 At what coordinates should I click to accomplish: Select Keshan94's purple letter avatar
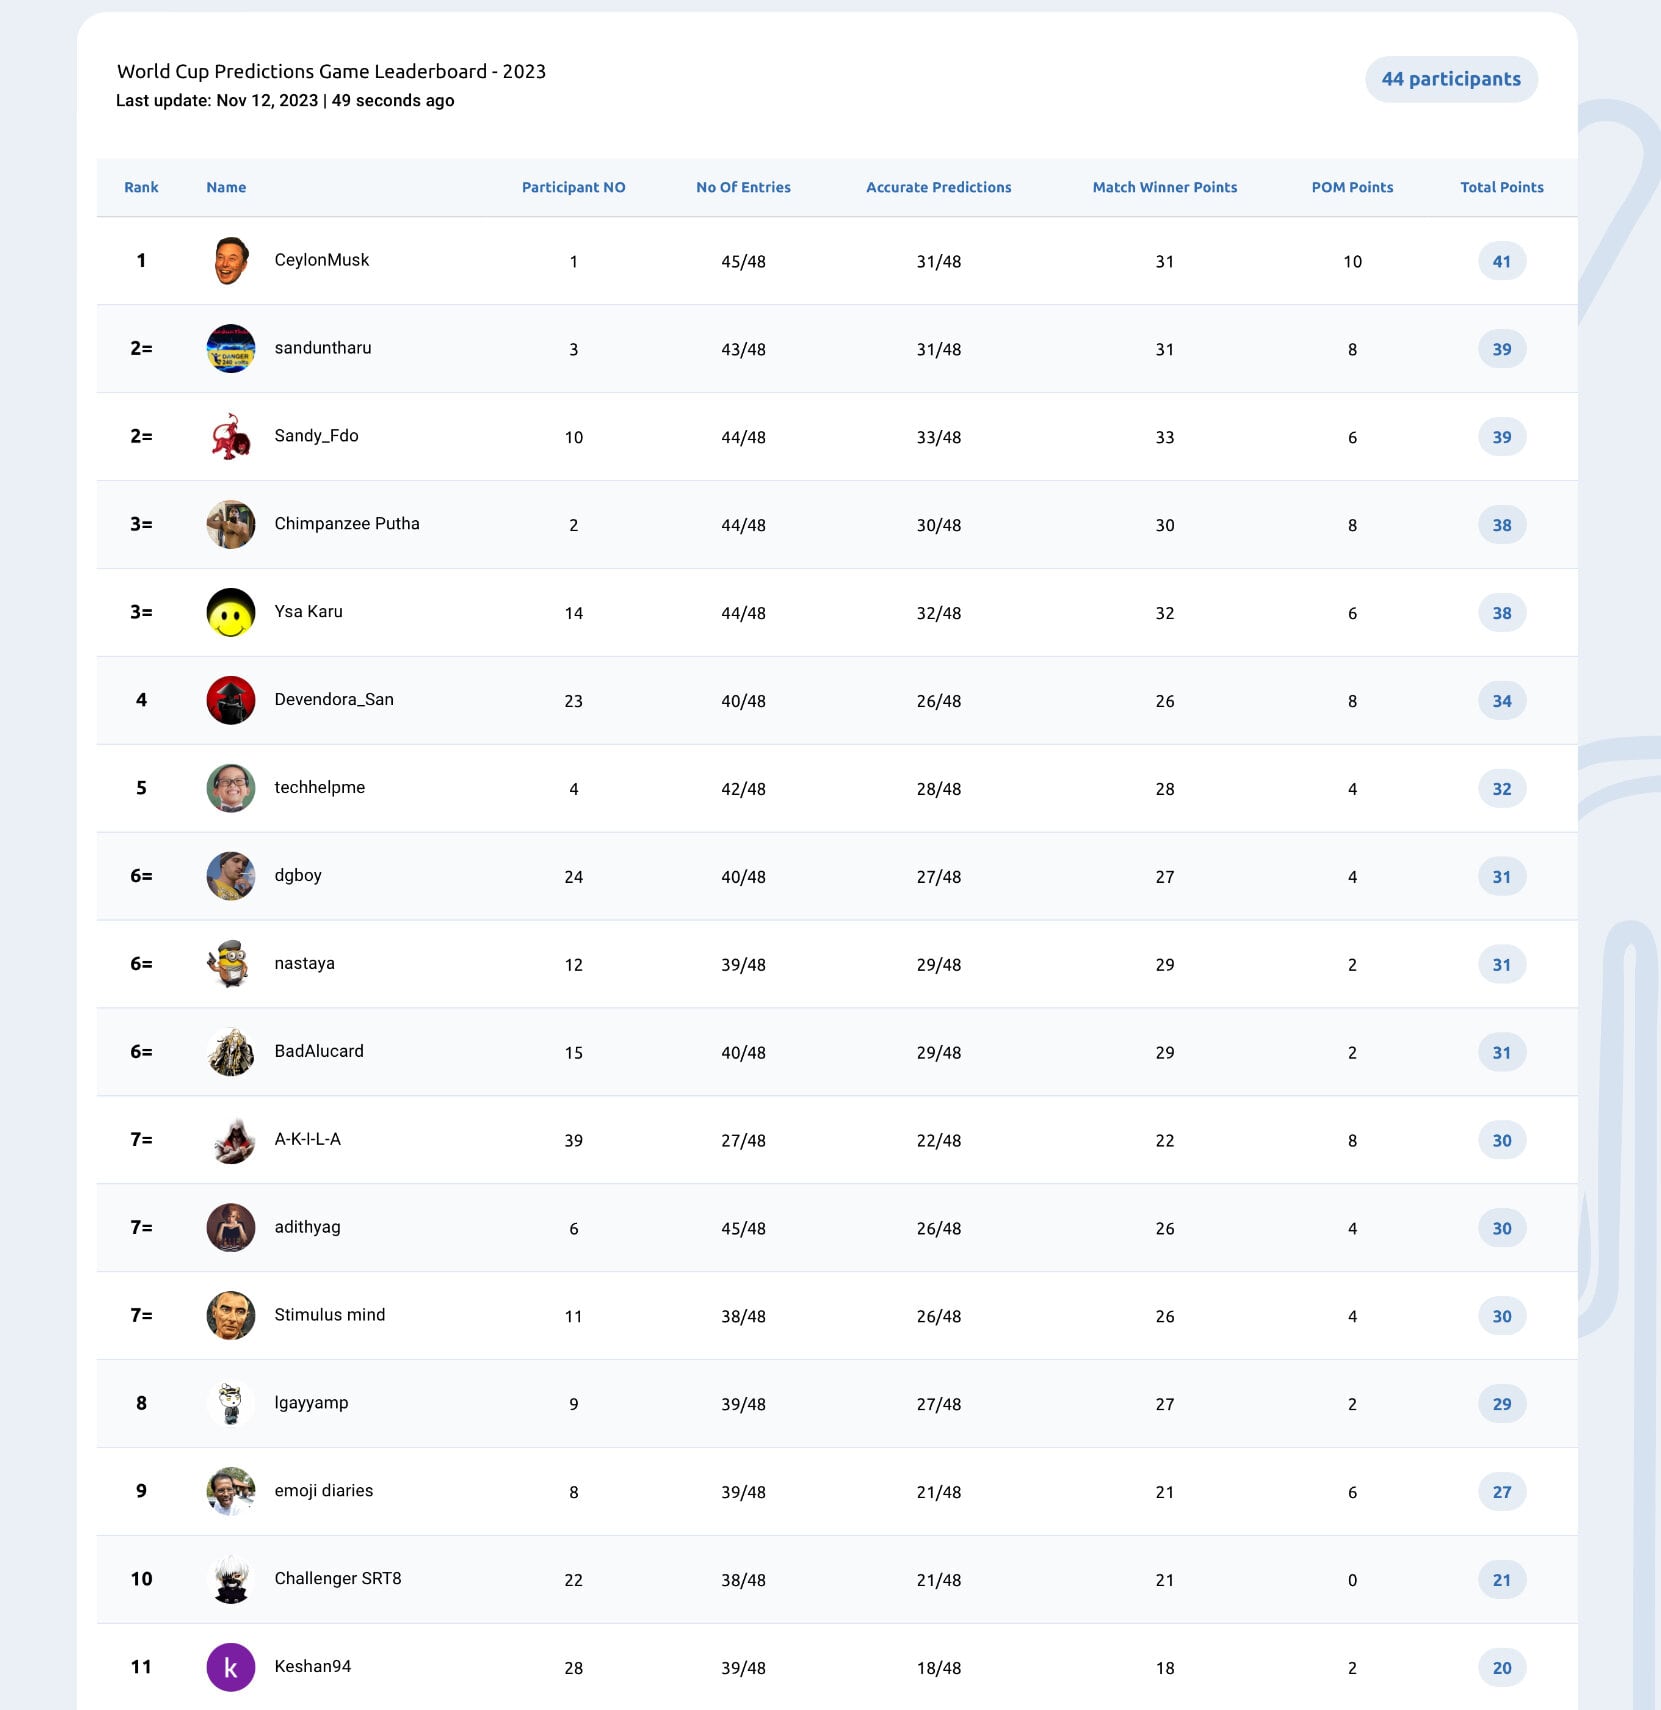(x=231, y=1667)
